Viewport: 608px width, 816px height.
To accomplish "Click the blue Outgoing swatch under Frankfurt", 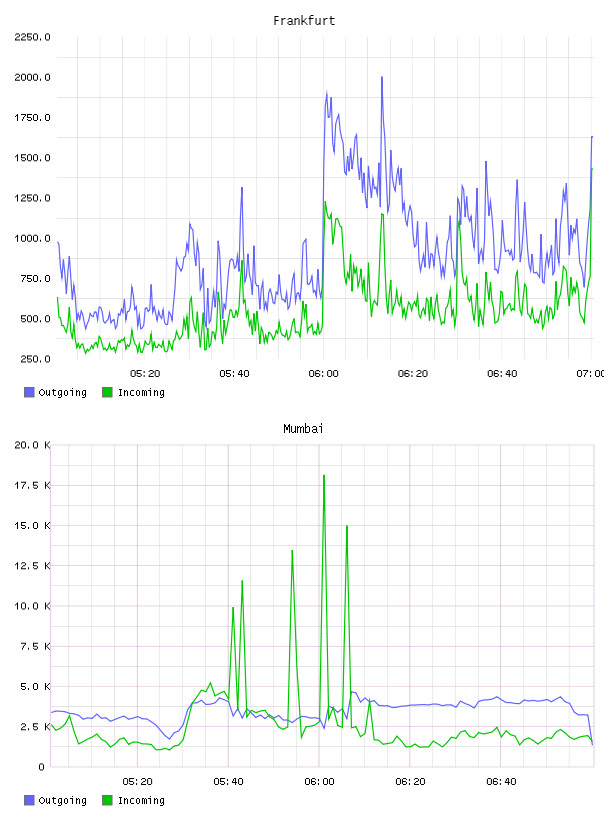I will (x=29, y=392).
